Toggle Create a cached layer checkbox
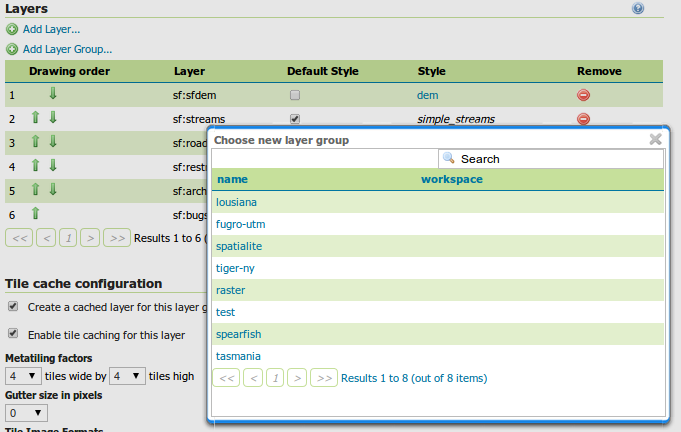The height and width of the screenshot is (432, 681). (x=13, y=307)
